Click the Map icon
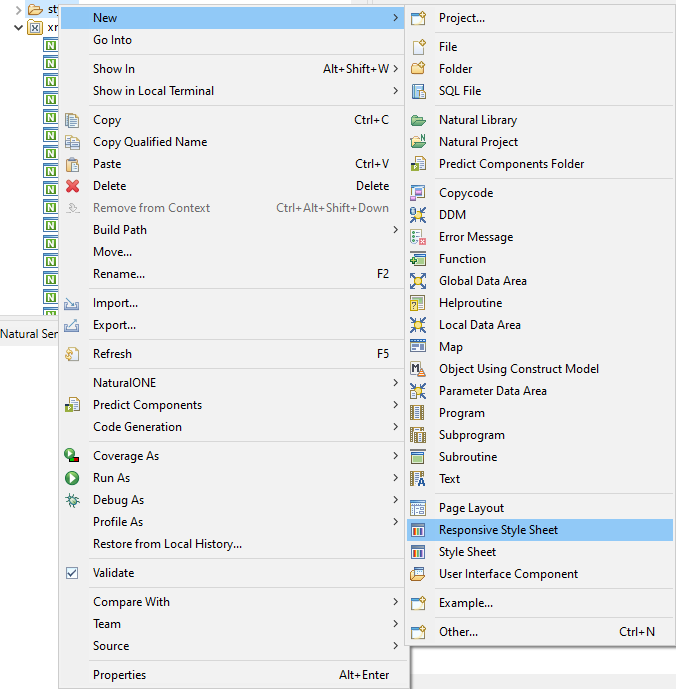 coord(418,347)
